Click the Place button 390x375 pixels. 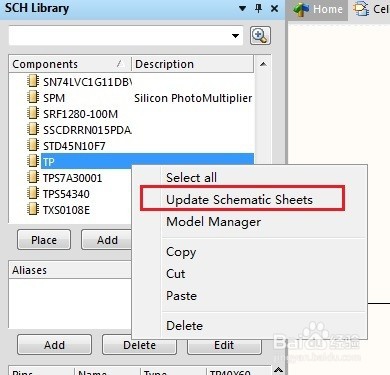pyautogui.click(x=44, y=240)
